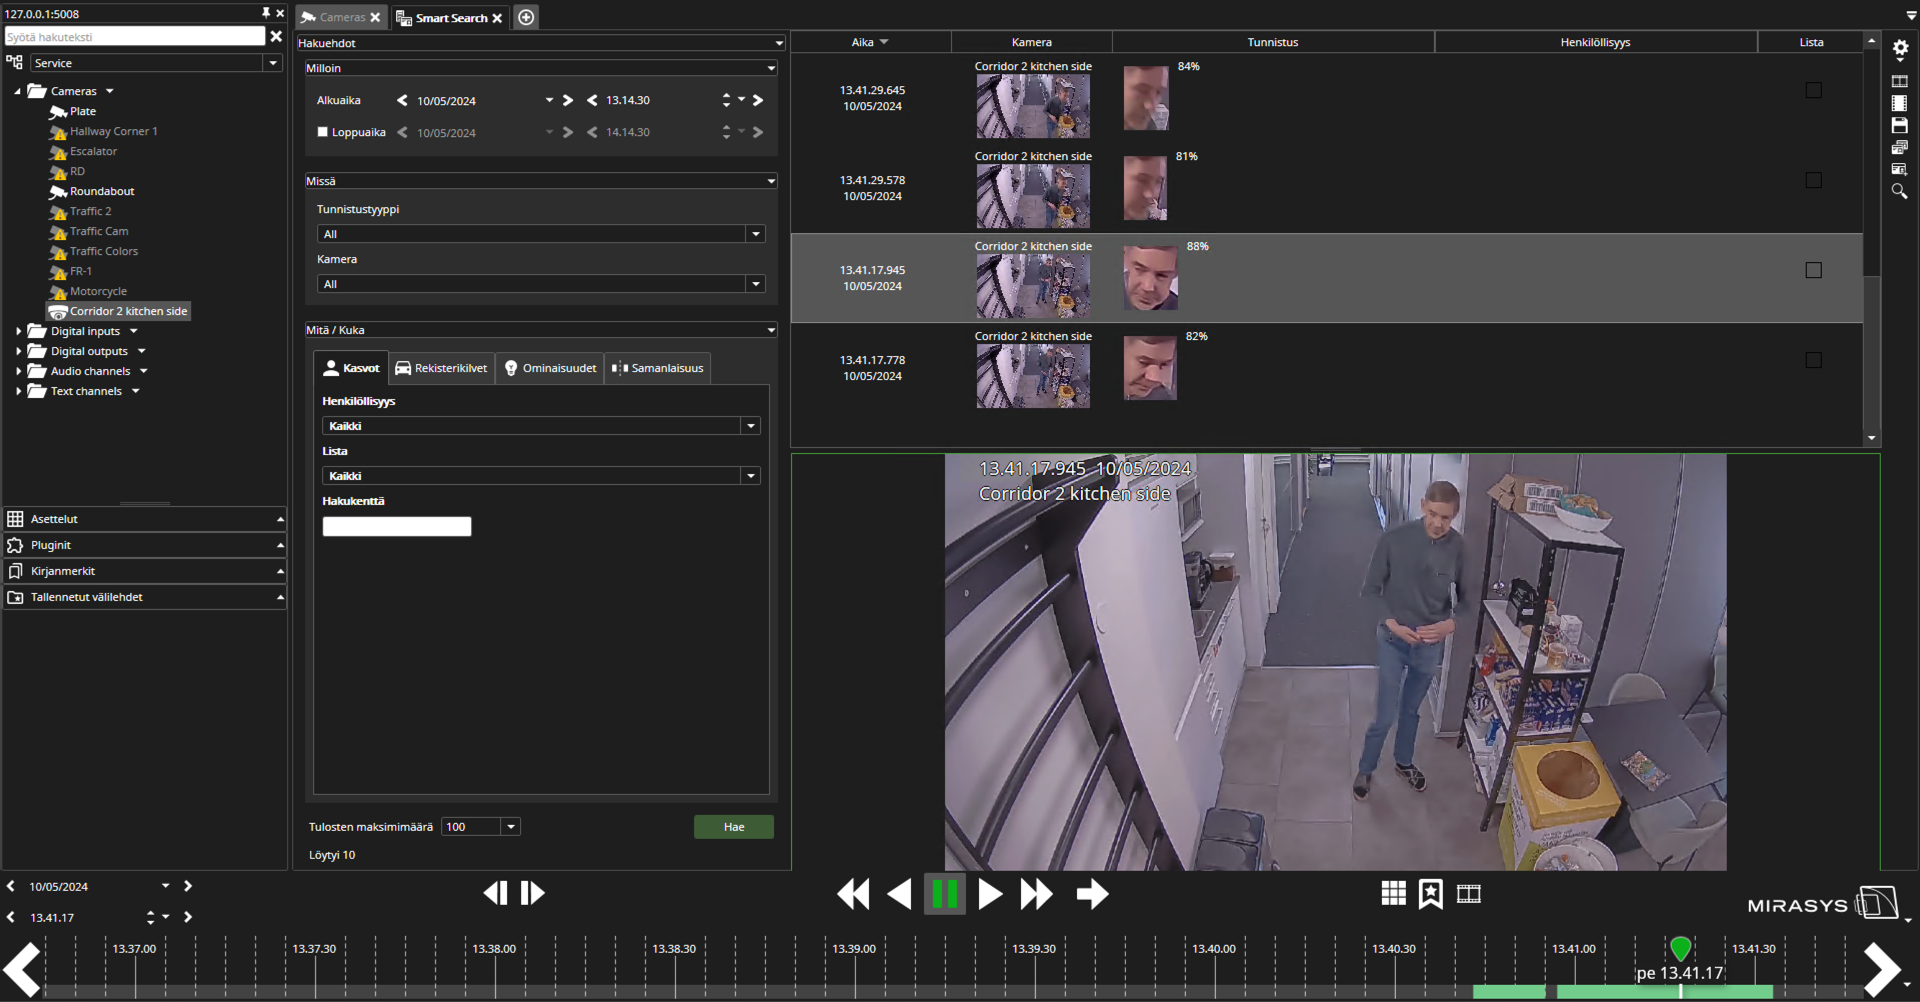The width and height of the screenshot is (1920, 1002).
Task: Switch to the Rekisterikilvet tab
Action: point(441,368)
